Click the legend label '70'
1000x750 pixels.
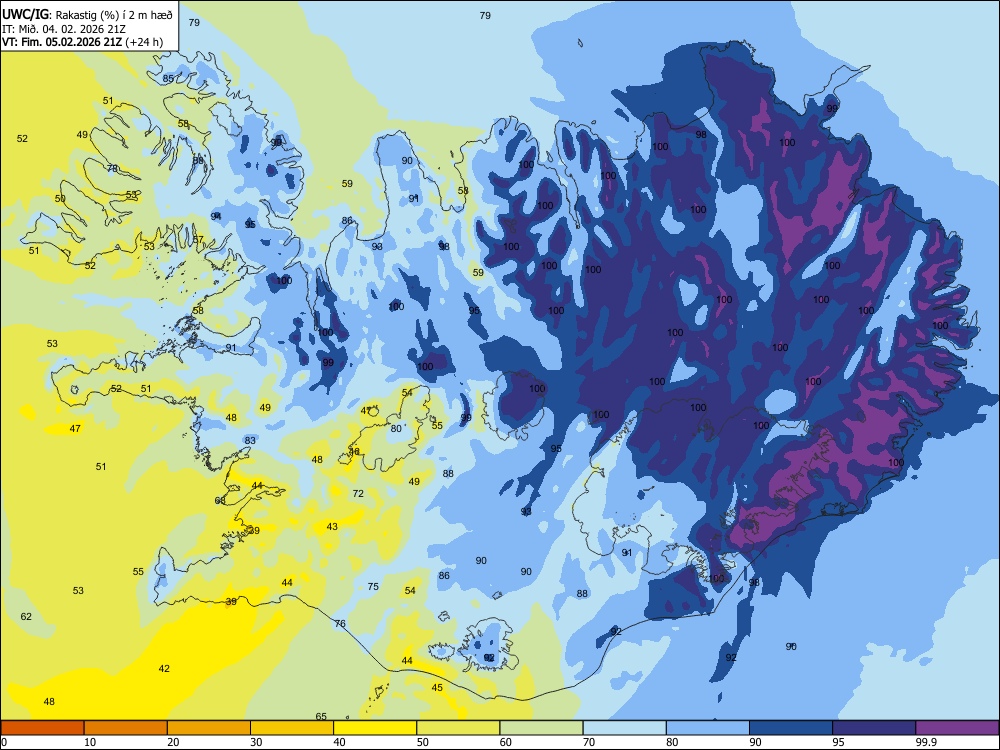tap(589, 742)
